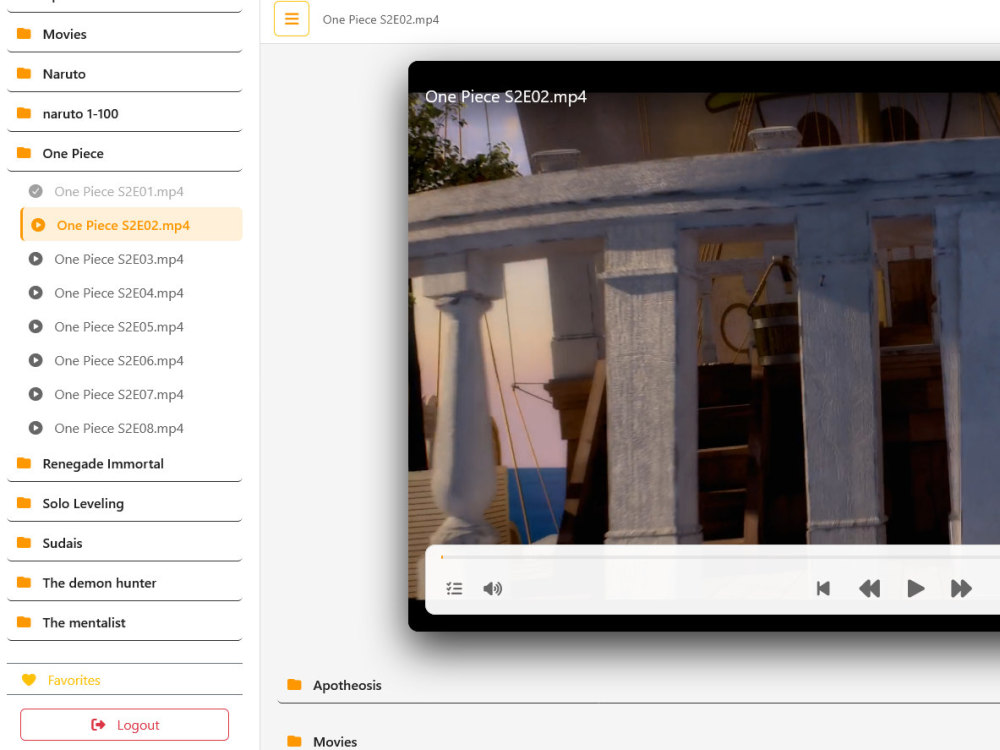1000x750 pixels.
Task: Click the Logout button
Action: click(124, 724)
